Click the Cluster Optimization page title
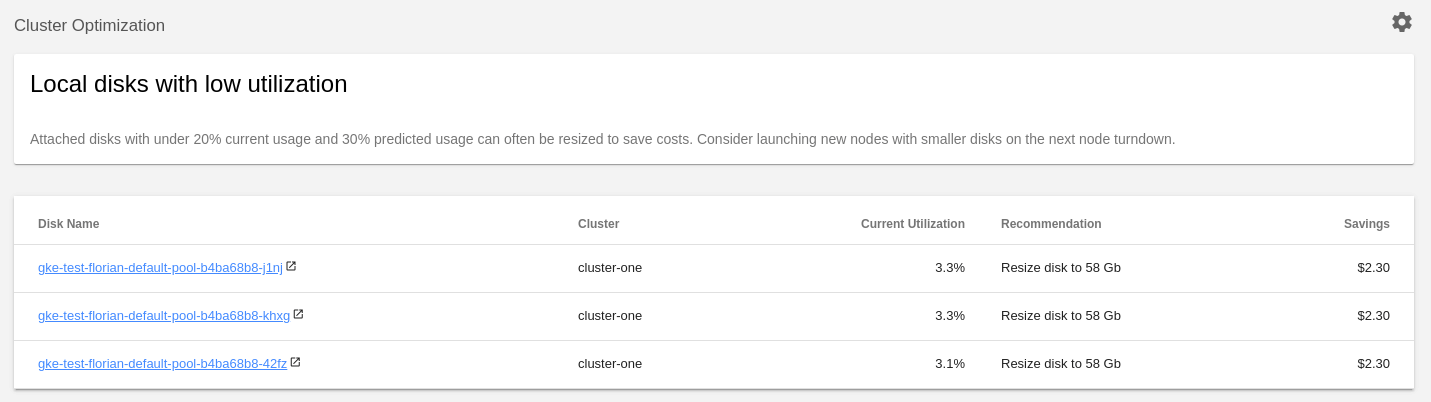The height and width of the screenshot is (402, 1431). pyautogui.click(x=89, y=26)
